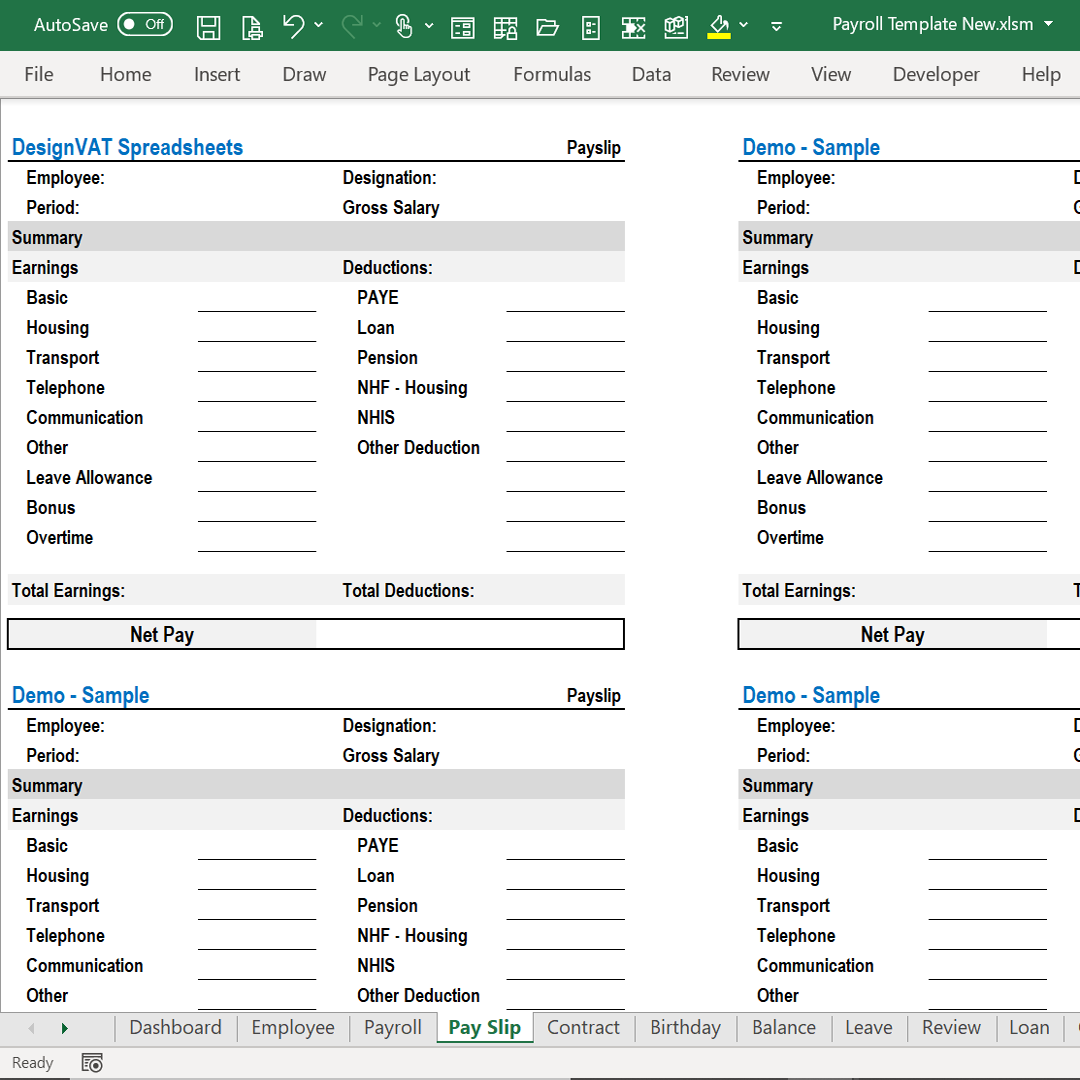Apply yellow fill color from the toolbar
This screenshot has height=1080, width=1080.
[x=719, y=26]
